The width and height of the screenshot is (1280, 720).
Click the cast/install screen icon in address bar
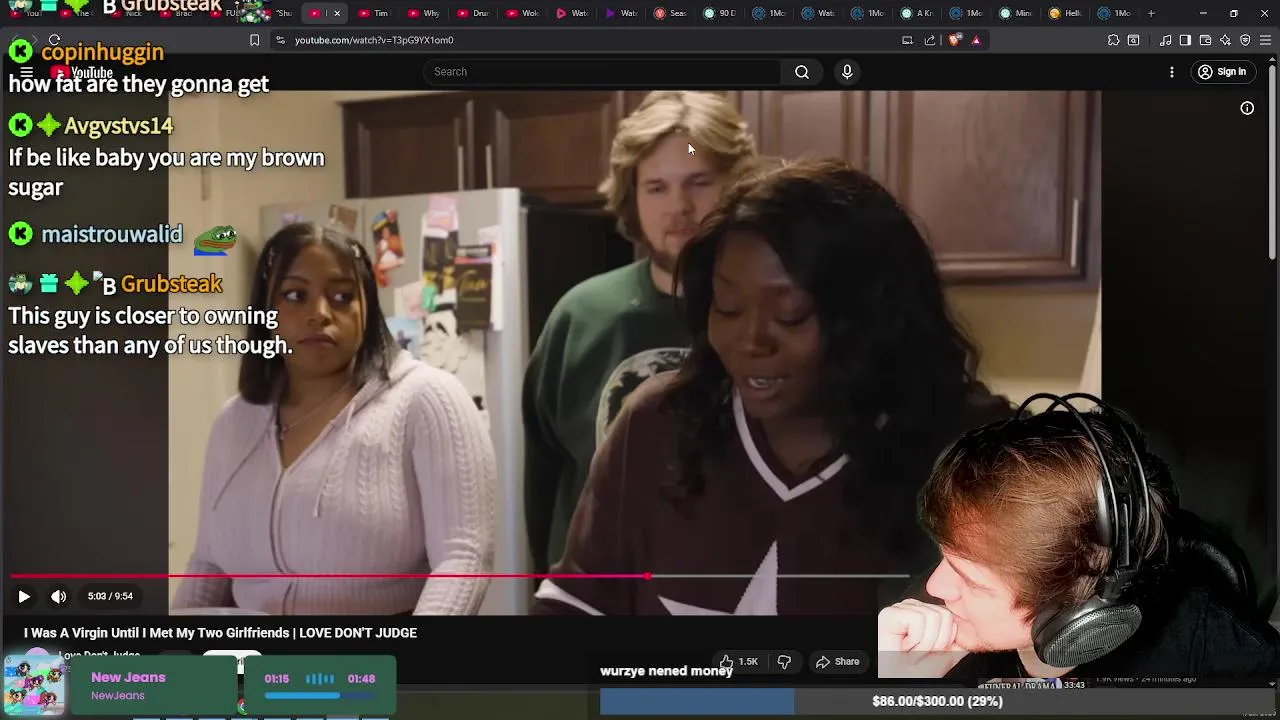(907, 40)
